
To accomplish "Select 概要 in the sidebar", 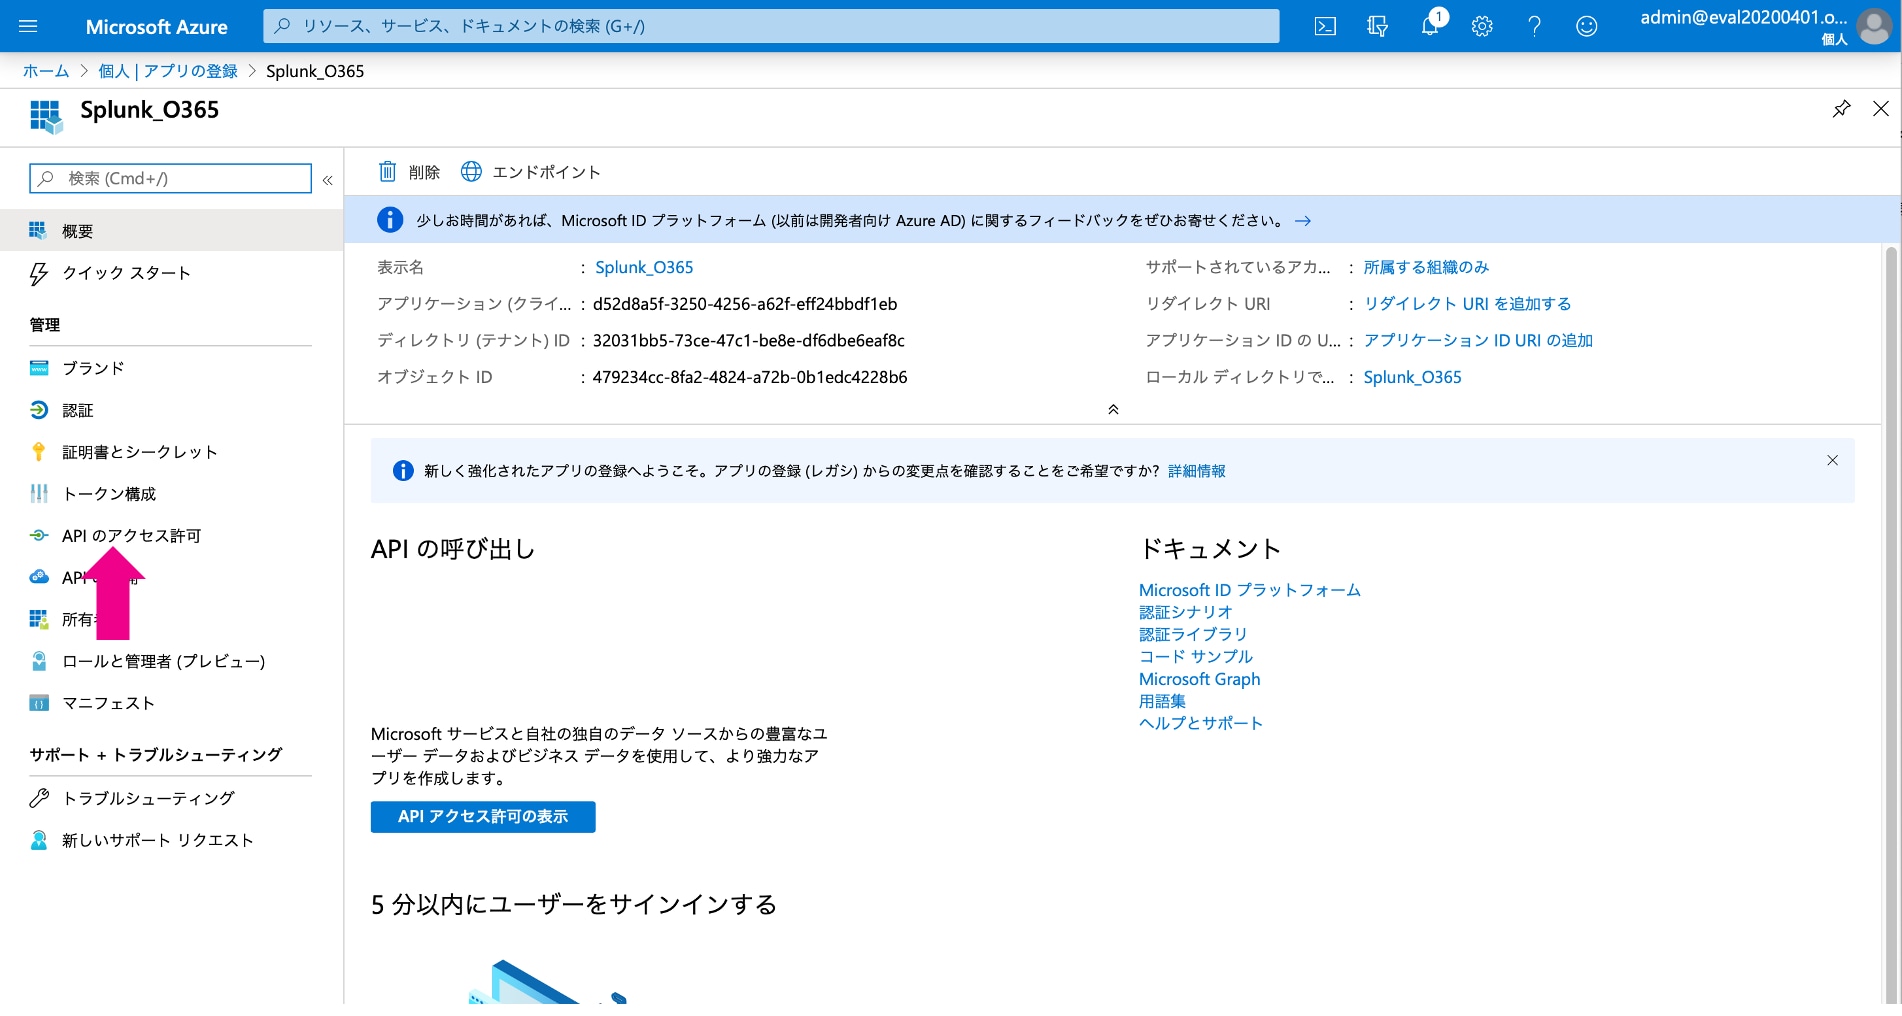I will point(171,231).
